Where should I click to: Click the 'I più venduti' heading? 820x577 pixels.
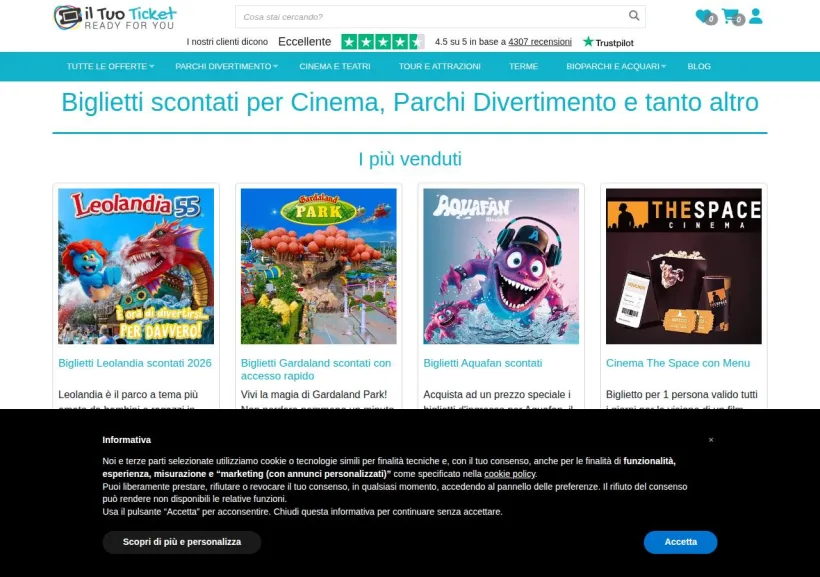tap(410, 159)
